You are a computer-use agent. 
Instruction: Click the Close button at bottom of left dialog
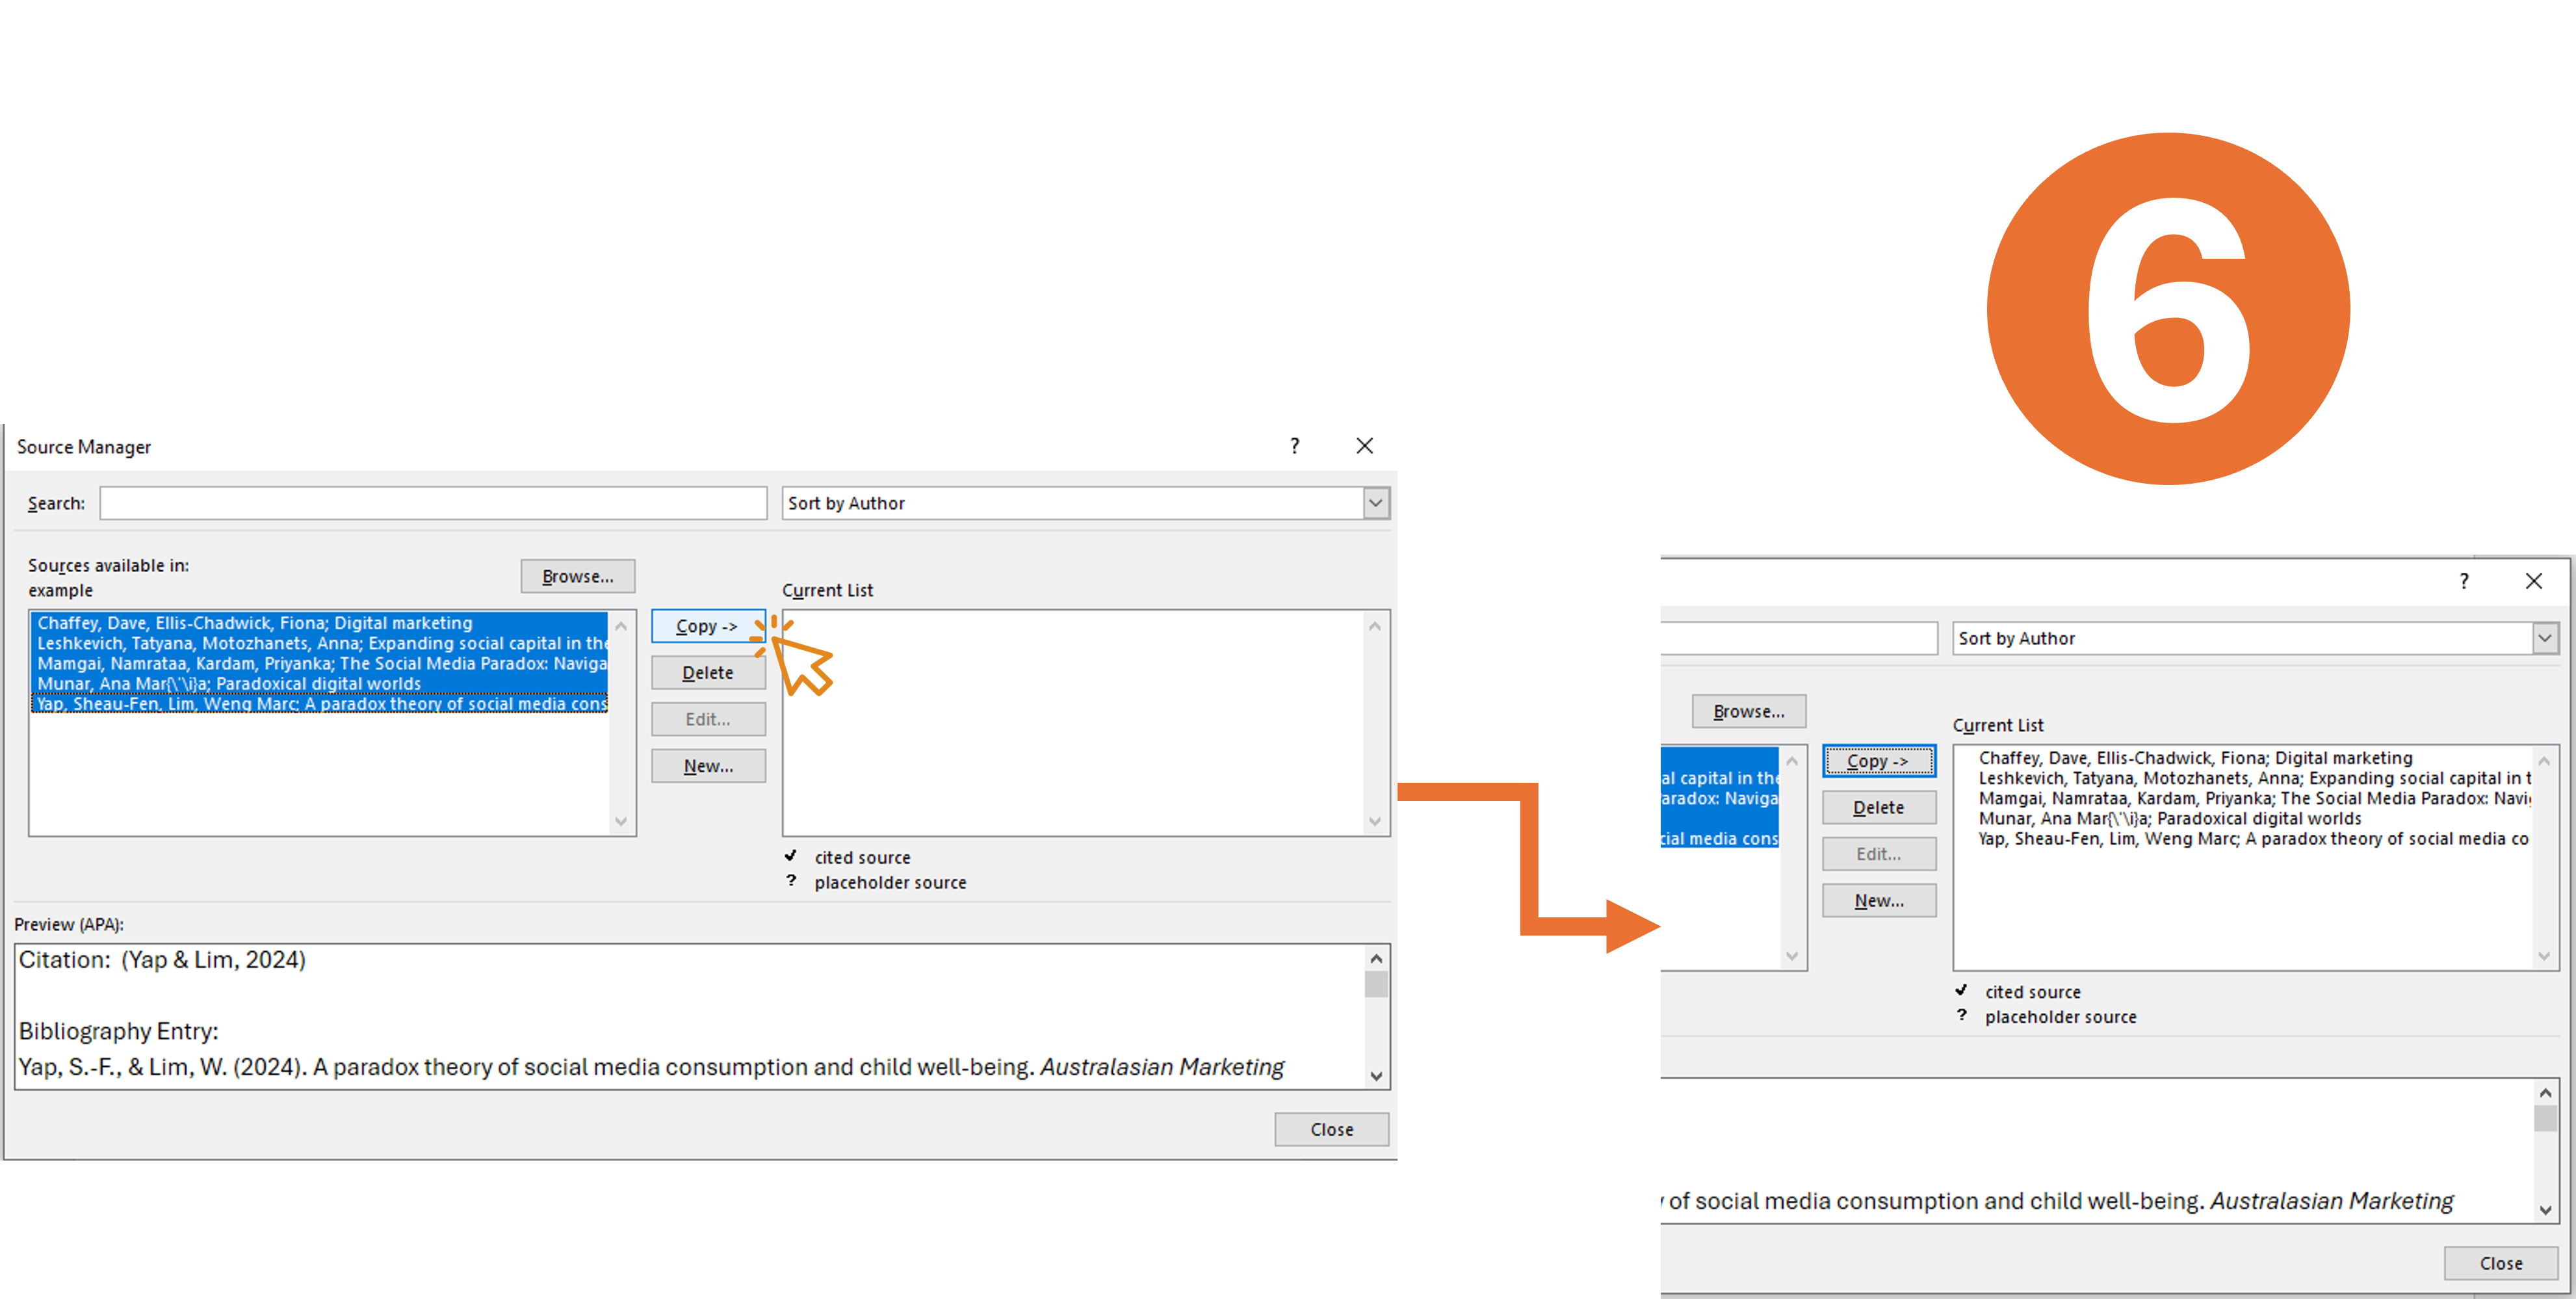click(x=1331, y=1129)
